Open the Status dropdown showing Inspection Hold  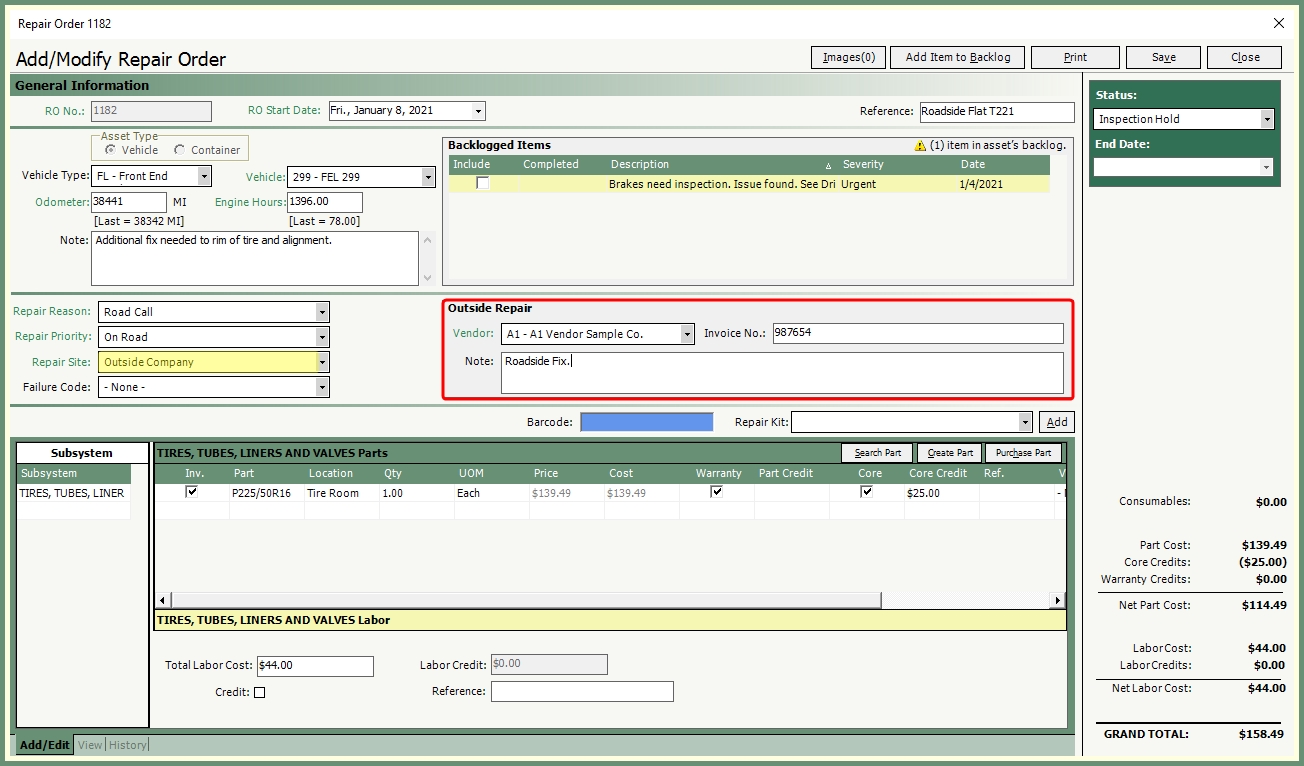coord(1267,119)
